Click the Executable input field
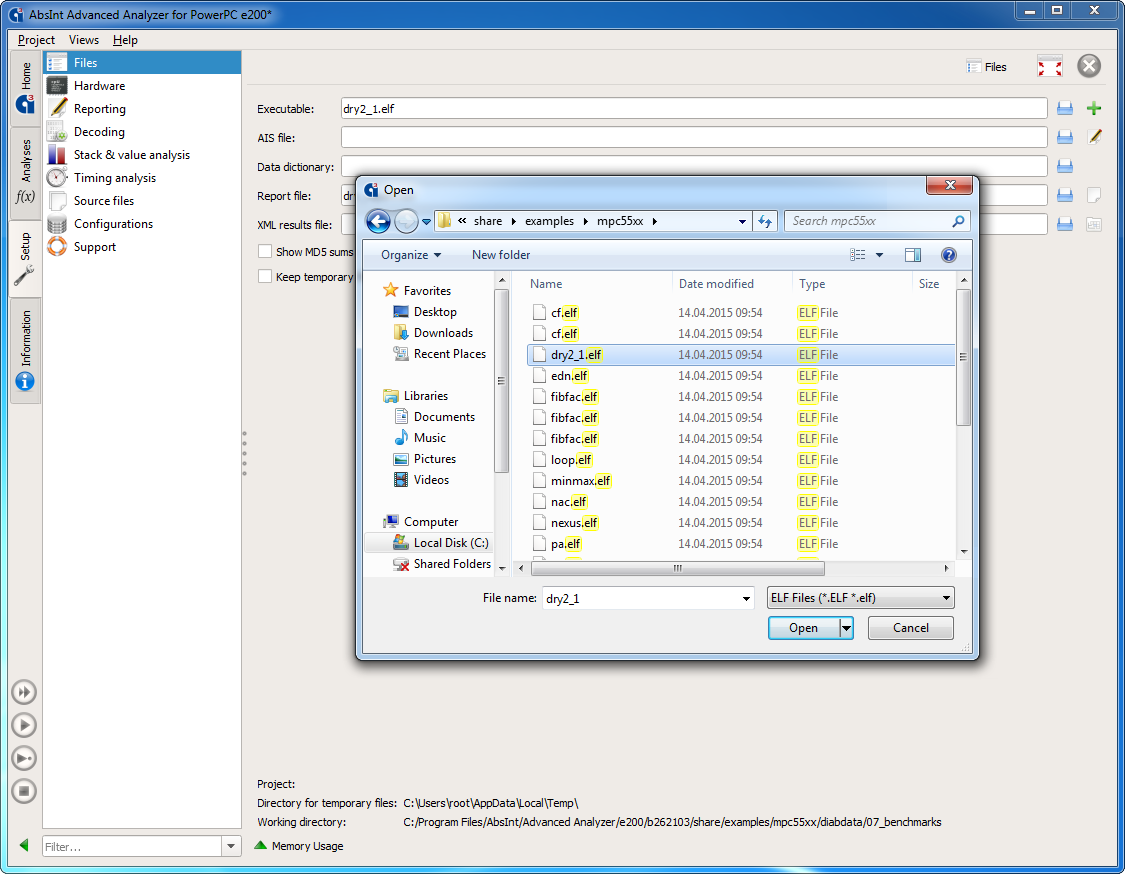This screenshot has height=874, width=1125. point(694,108)
